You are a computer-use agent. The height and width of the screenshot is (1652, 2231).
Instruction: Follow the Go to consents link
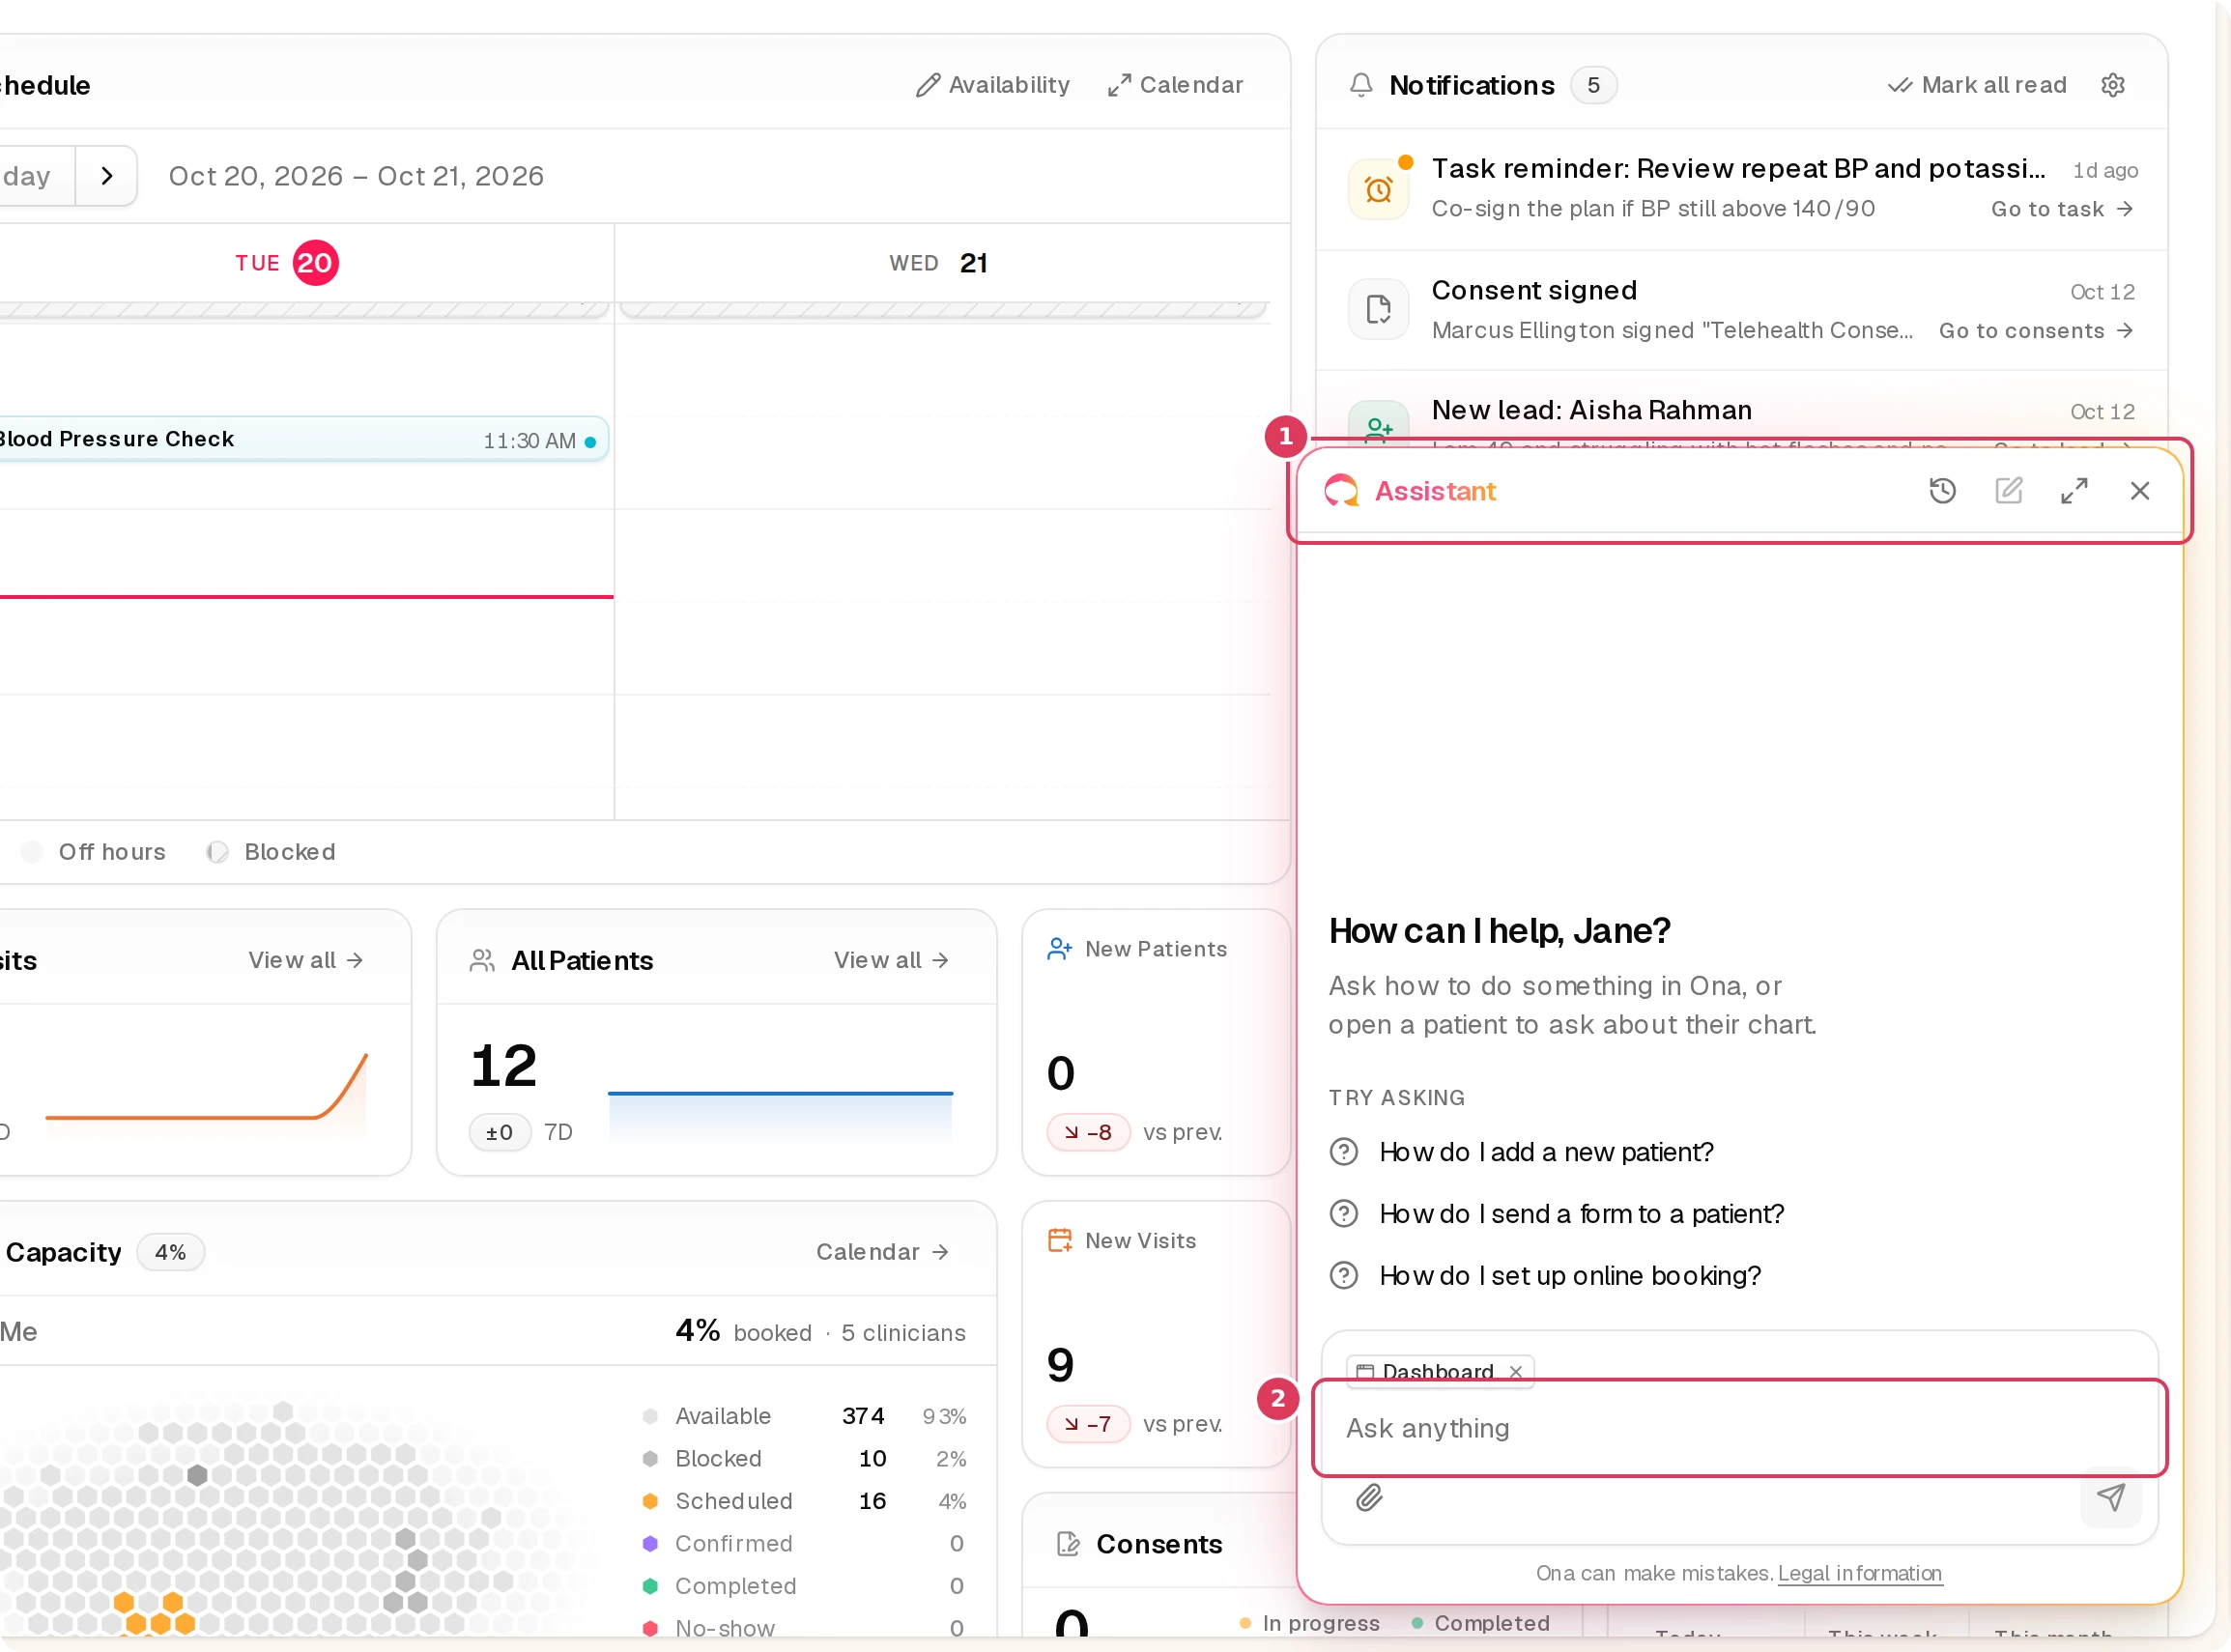2036,331
